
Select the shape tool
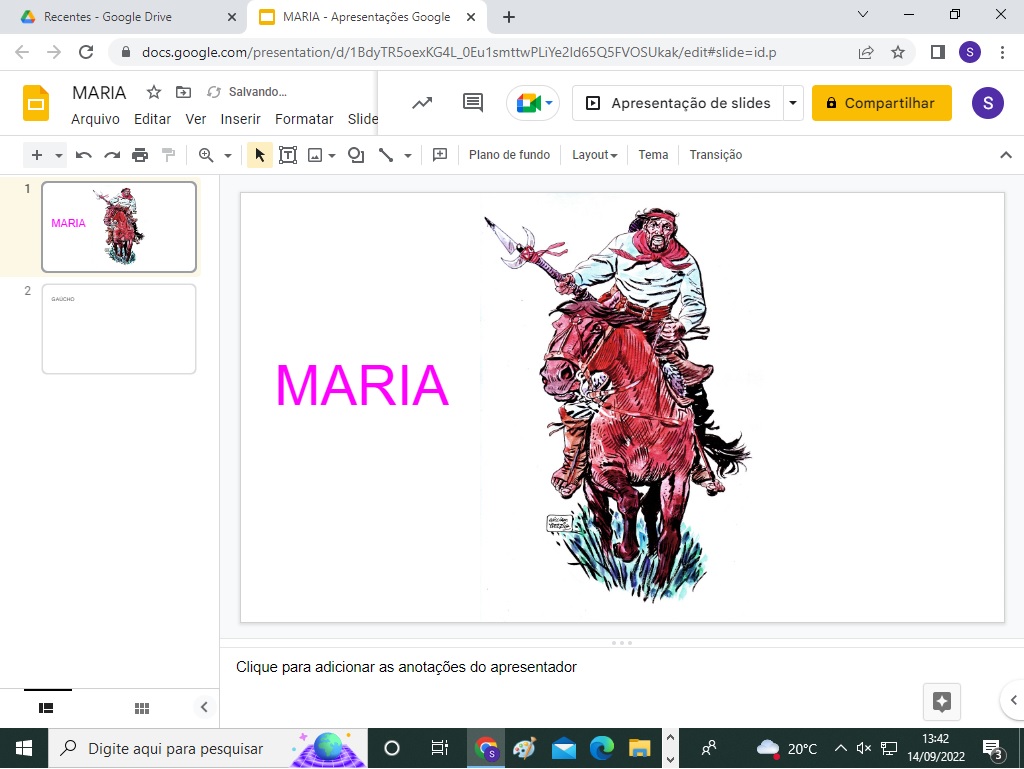[x=356, y=155]
